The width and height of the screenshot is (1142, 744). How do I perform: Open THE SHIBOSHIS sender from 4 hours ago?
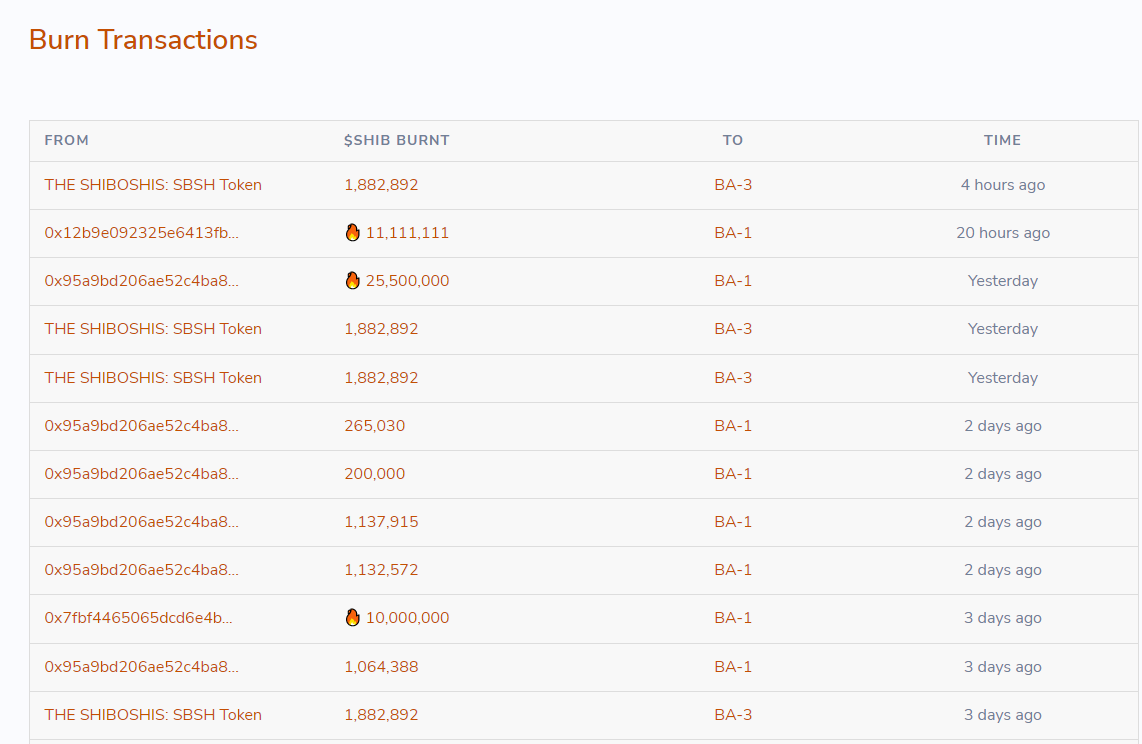[153, 185]
